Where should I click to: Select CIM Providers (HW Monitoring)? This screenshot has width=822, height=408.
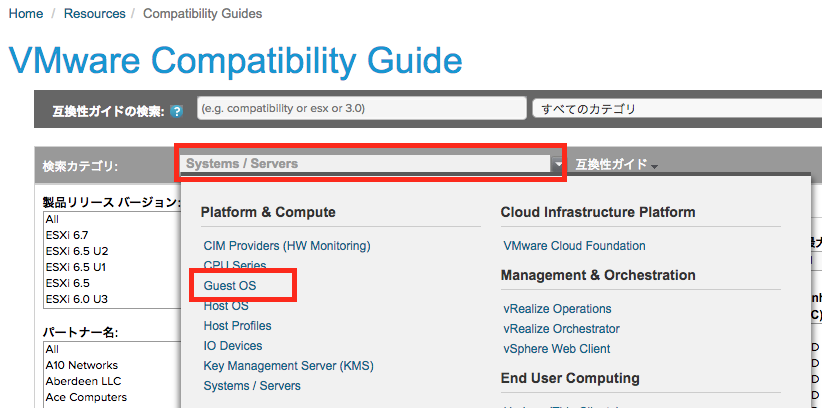287,245
